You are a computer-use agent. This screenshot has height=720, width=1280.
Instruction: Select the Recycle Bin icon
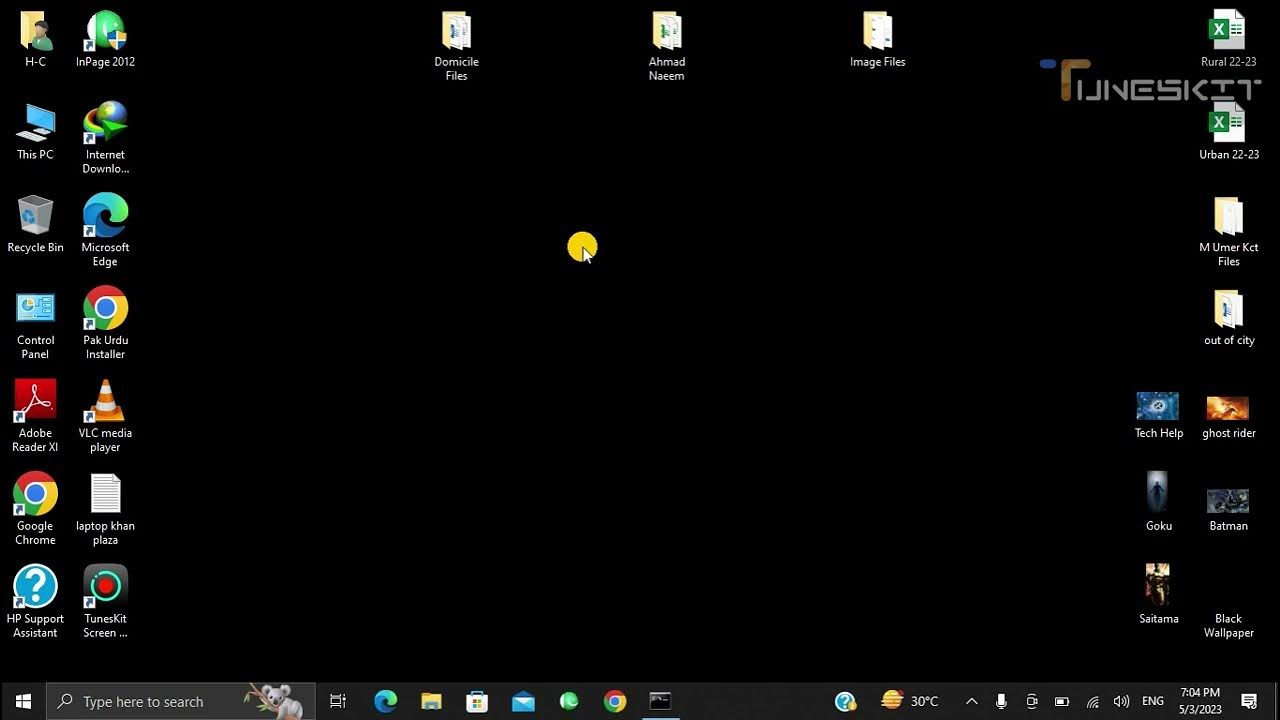pos(35,225)
